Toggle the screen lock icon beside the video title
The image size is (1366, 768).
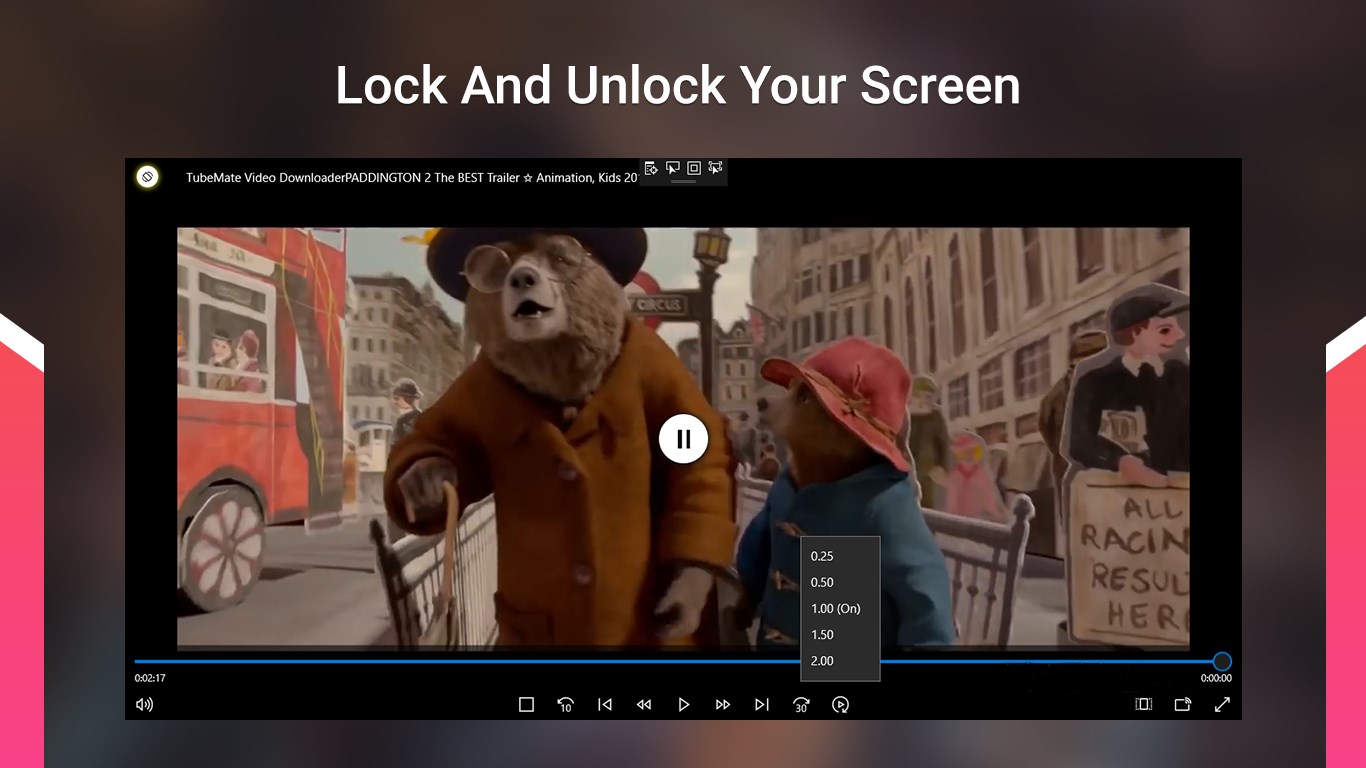click(x=147, y=177)
